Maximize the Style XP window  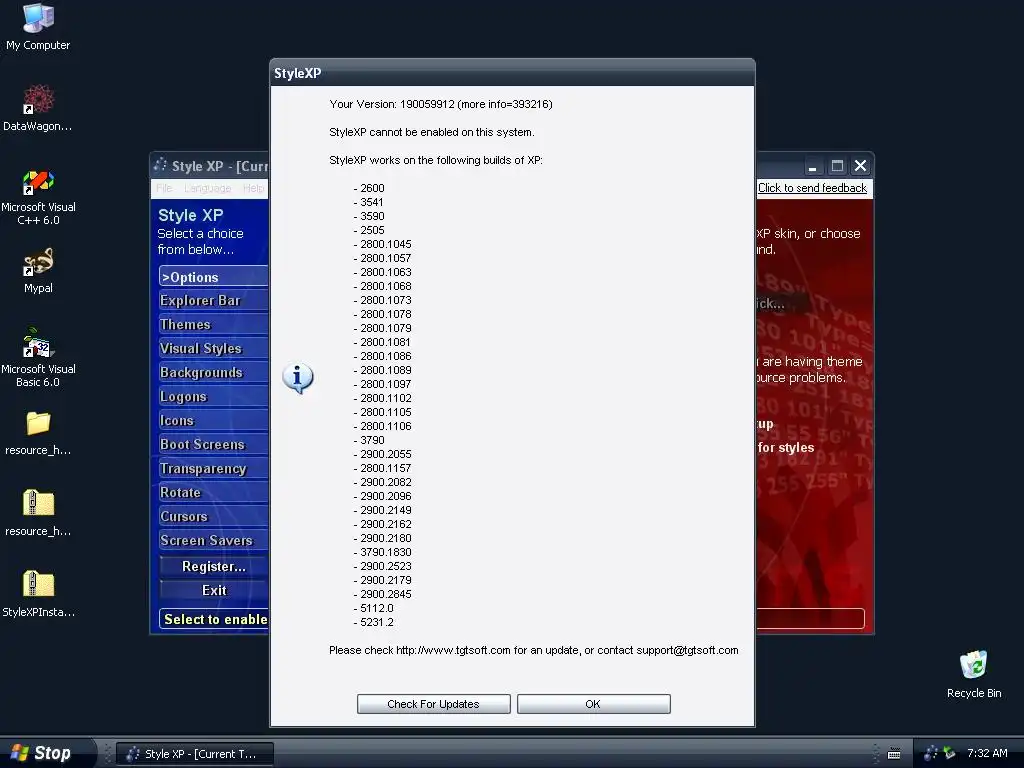click(837, 166)
